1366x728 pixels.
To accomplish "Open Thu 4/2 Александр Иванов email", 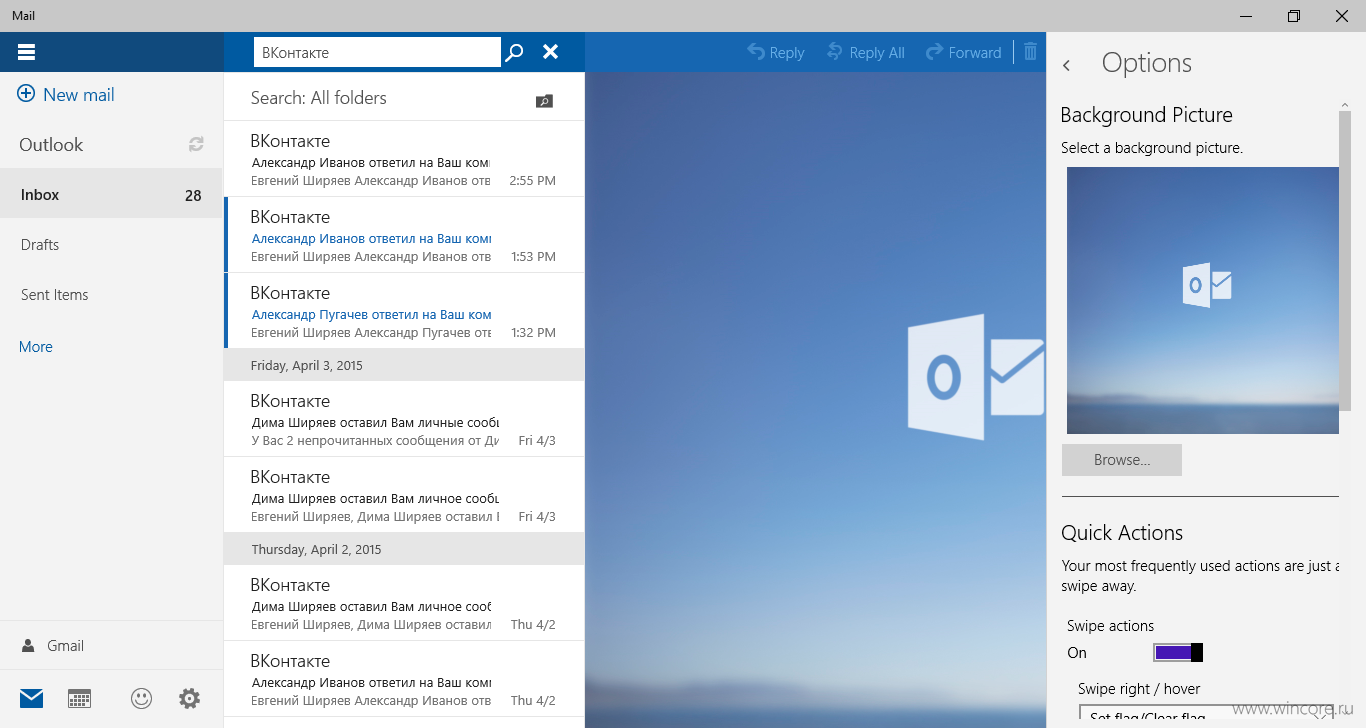I will (x=404, y=679).
